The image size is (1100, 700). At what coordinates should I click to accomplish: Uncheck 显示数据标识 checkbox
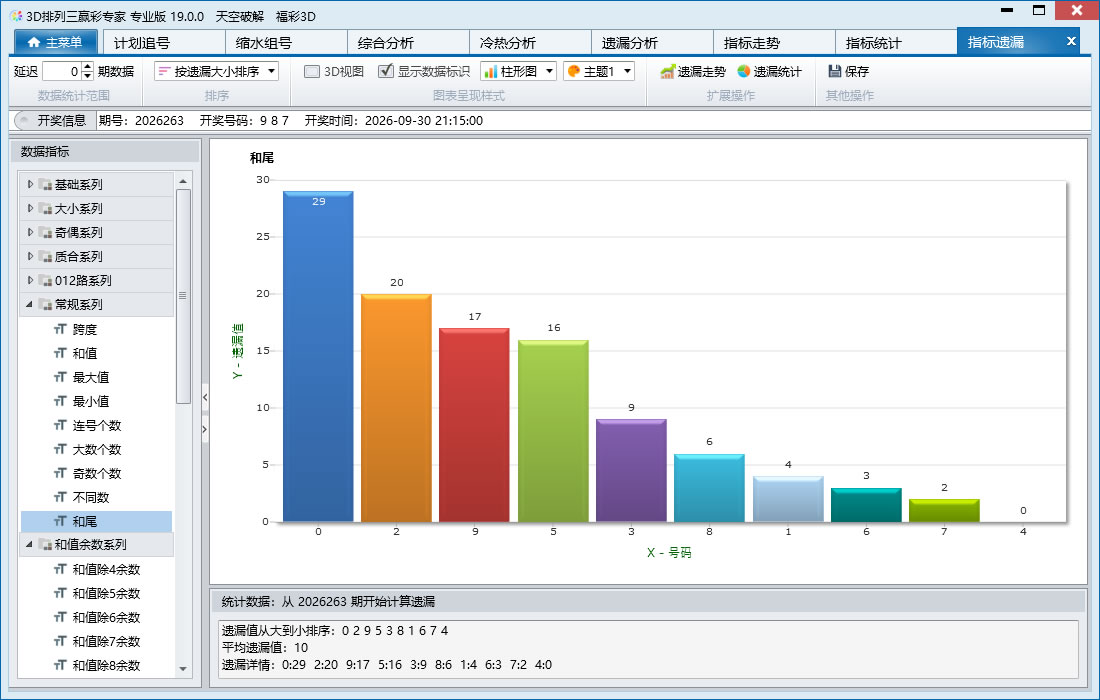[385, 71]
